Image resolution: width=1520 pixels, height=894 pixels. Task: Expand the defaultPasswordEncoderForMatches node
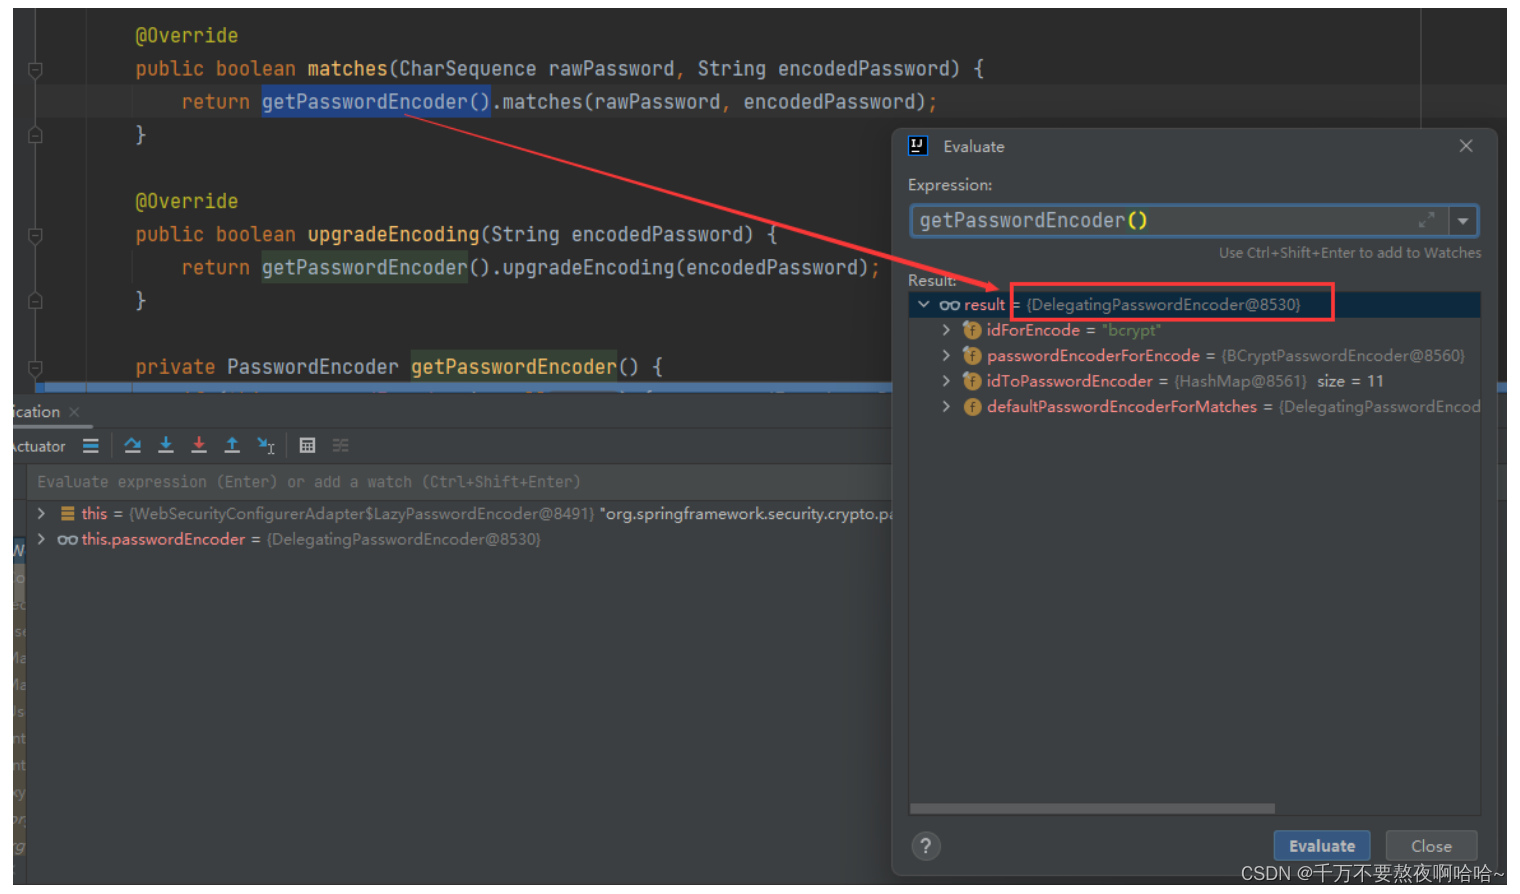click(x=946, y=407)
